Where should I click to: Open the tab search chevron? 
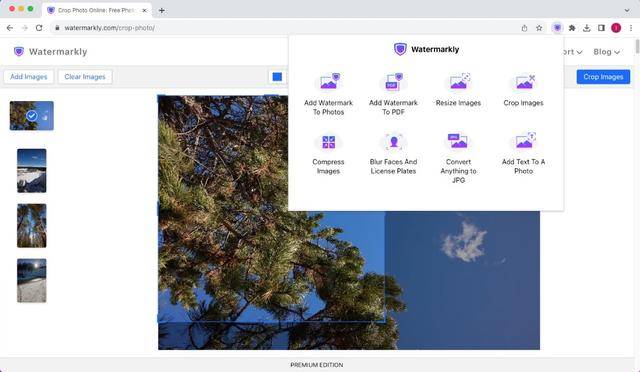627,10
